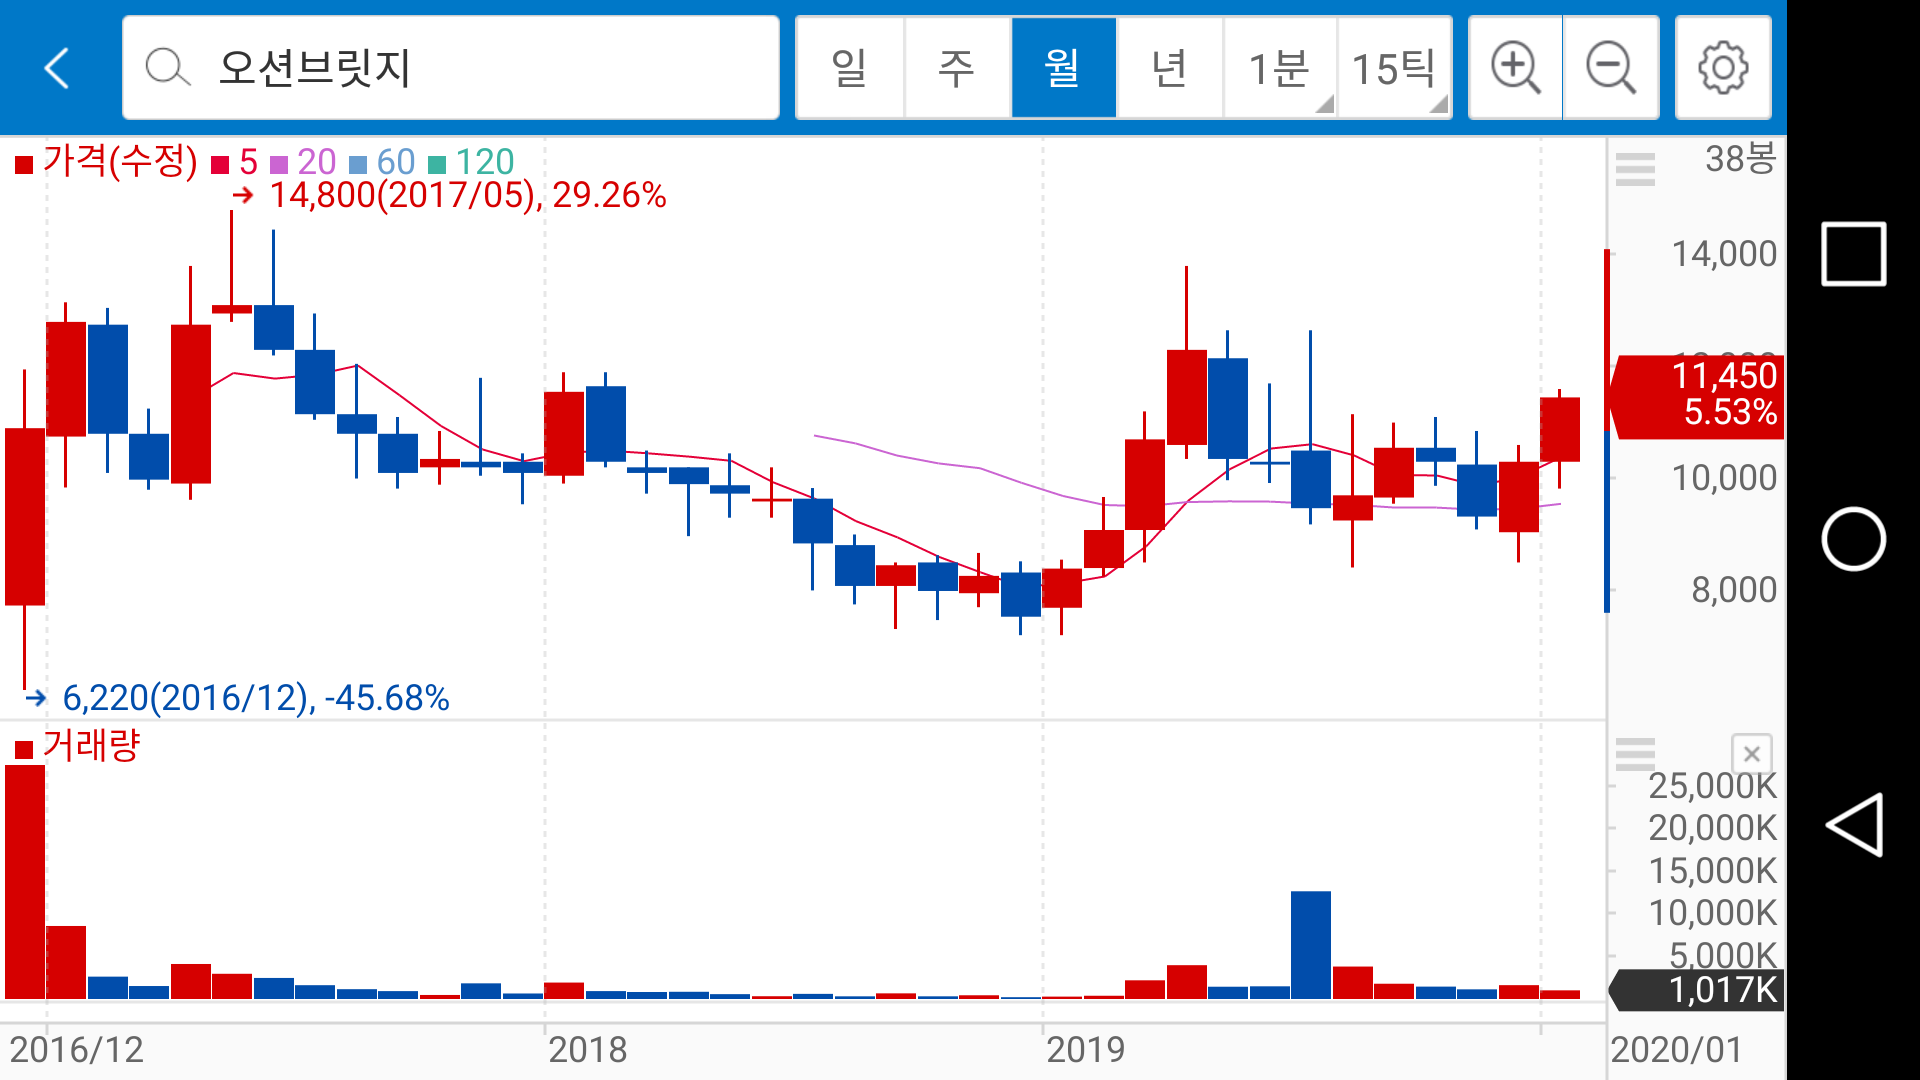Tap the 거래량 volume legend label
Screen dimensions: 1920x1080
(78, 746)
